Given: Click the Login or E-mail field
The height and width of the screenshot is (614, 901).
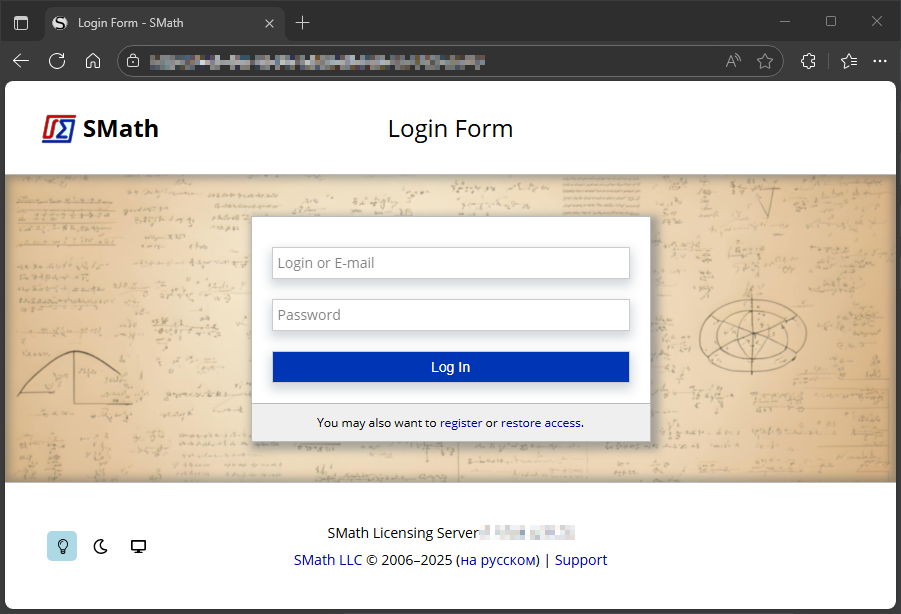Looking at the screenshot, I should [x=450, y=263].
